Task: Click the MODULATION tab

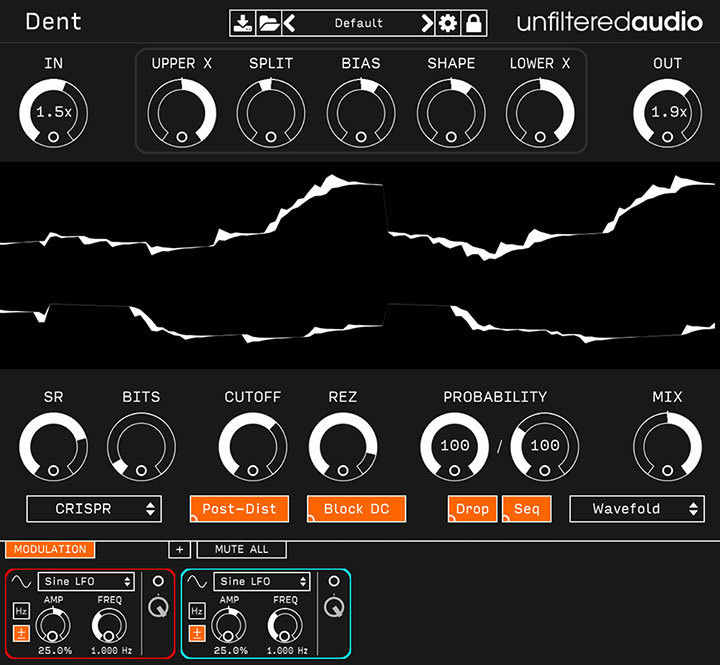Action: click(x=50, y=549)
